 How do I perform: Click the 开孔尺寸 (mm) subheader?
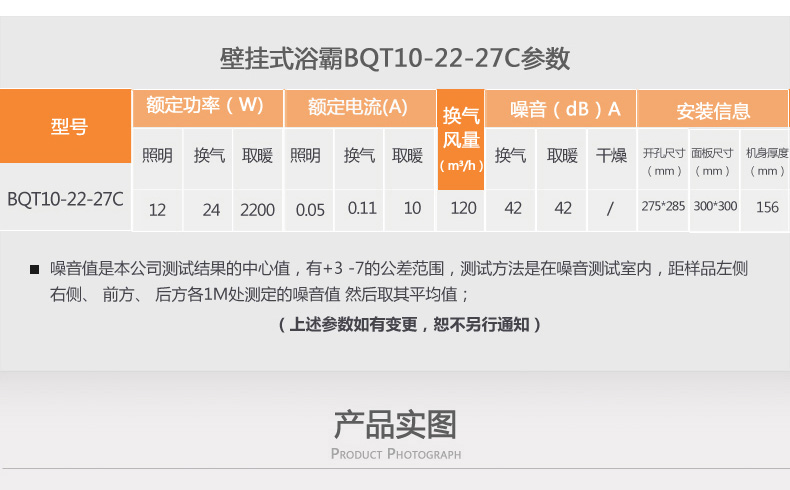point(664,162)
